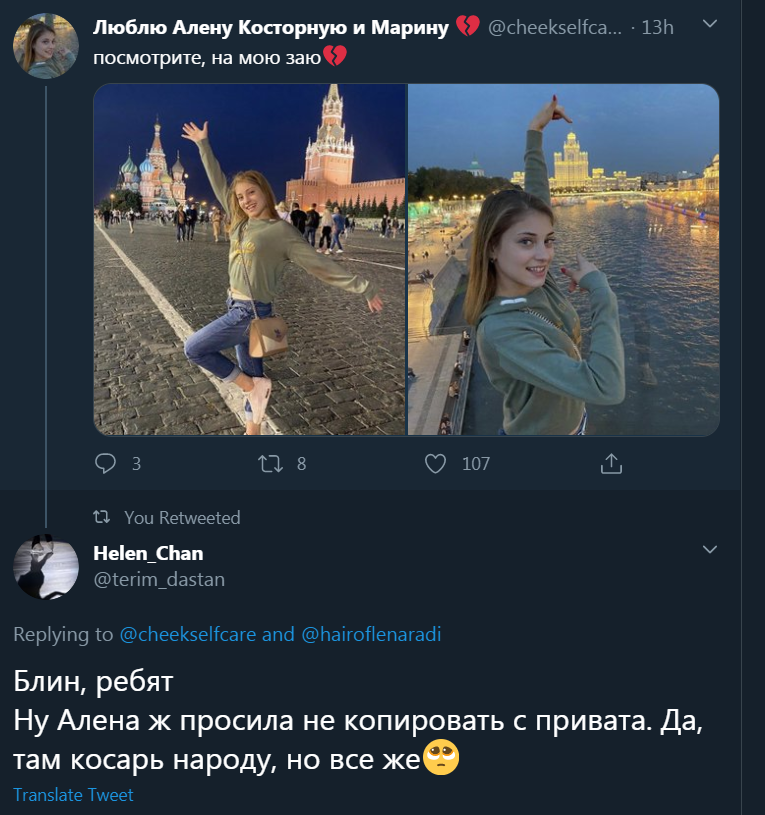Open the river night view photo
This screenshot has height=815, width=765.
coord(563,260)
